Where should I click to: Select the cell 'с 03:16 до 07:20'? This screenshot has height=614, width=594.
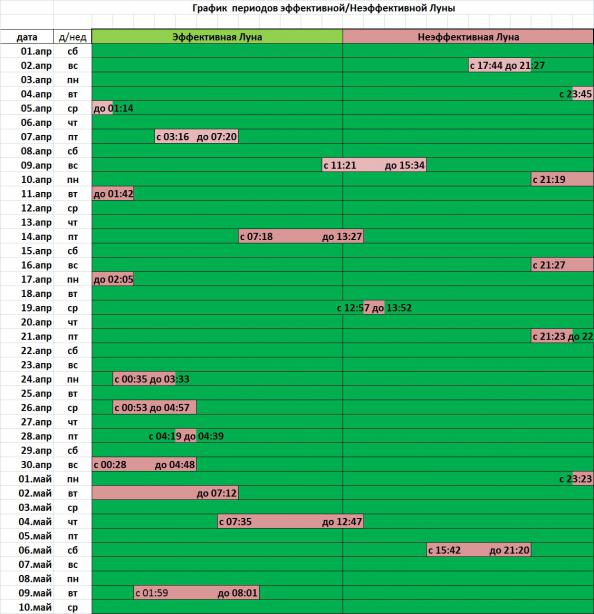[196, 137]
